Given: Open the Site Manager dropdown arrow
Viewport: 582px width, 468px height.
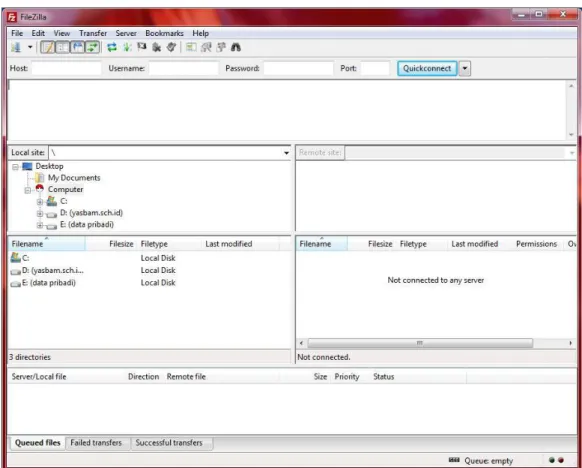Looking at the screenshot, I should [x=30, y=47].
